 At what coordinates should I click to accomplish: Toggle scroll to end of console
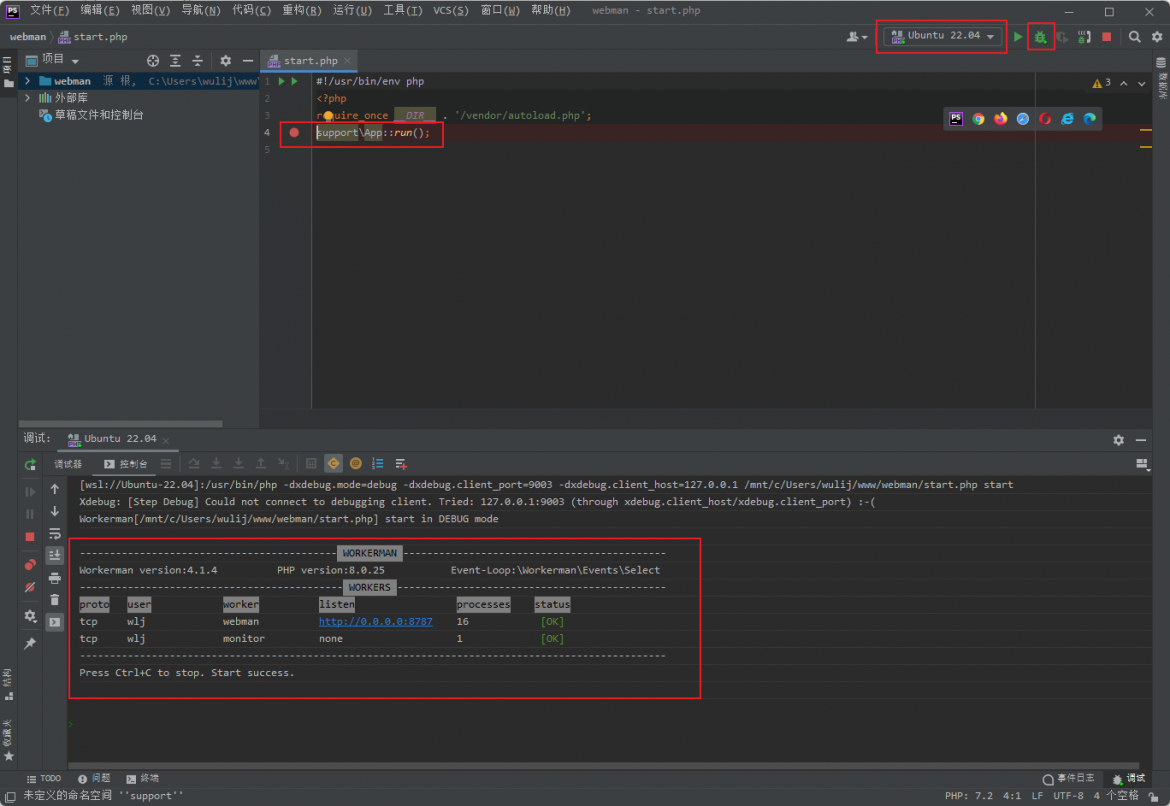point(54,555)
